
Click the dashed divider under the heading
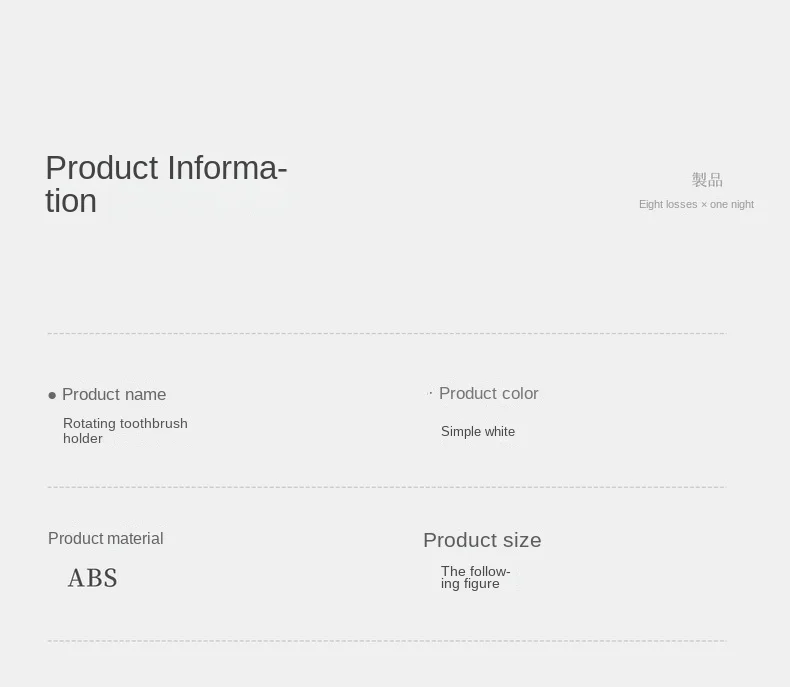(x=387, y=333)
